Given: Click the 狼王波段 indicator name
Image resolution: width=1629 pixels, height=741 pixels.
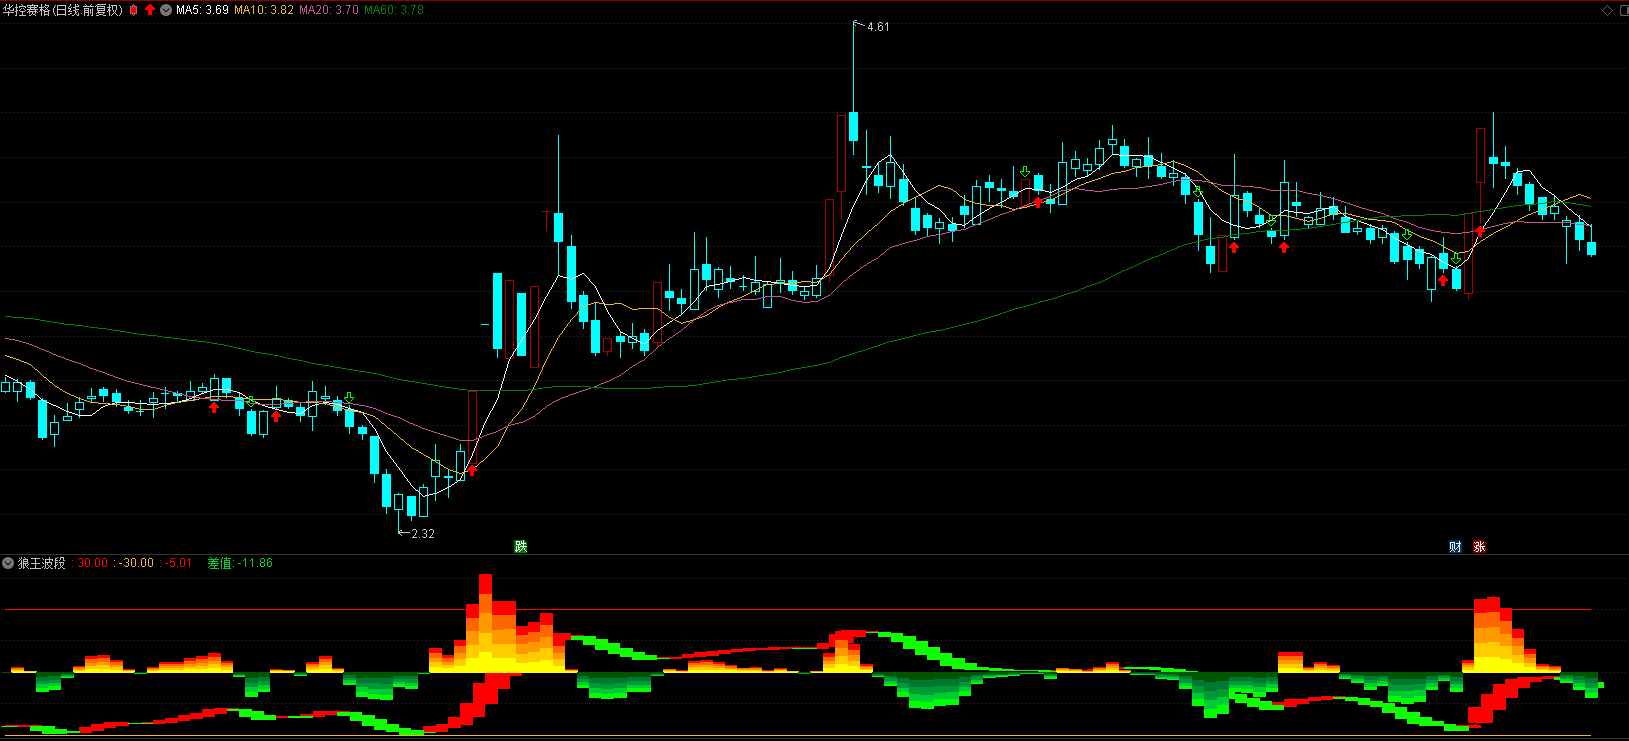Looking at the screenshot, I should [x=41, y=563].
